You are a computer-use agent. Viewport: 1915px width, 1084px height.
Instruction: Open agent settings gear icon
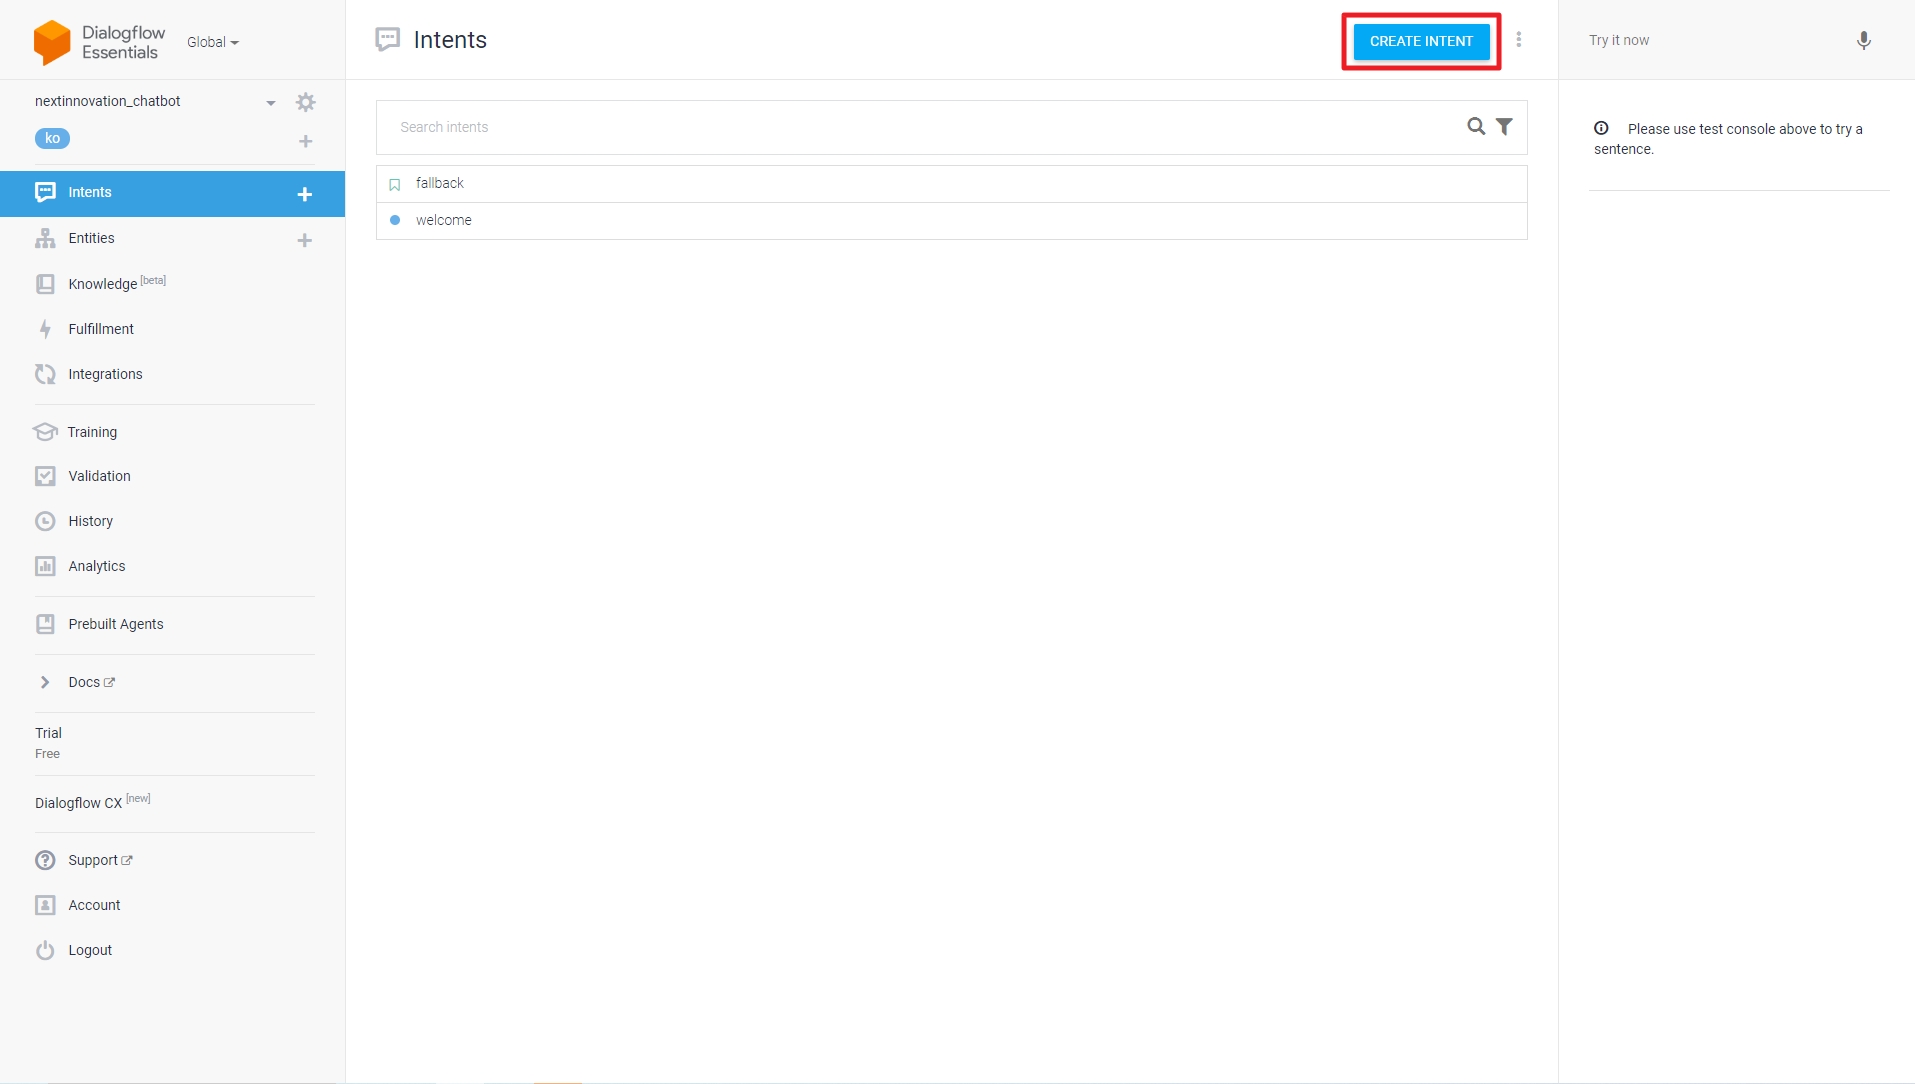(x=306, y=102)
